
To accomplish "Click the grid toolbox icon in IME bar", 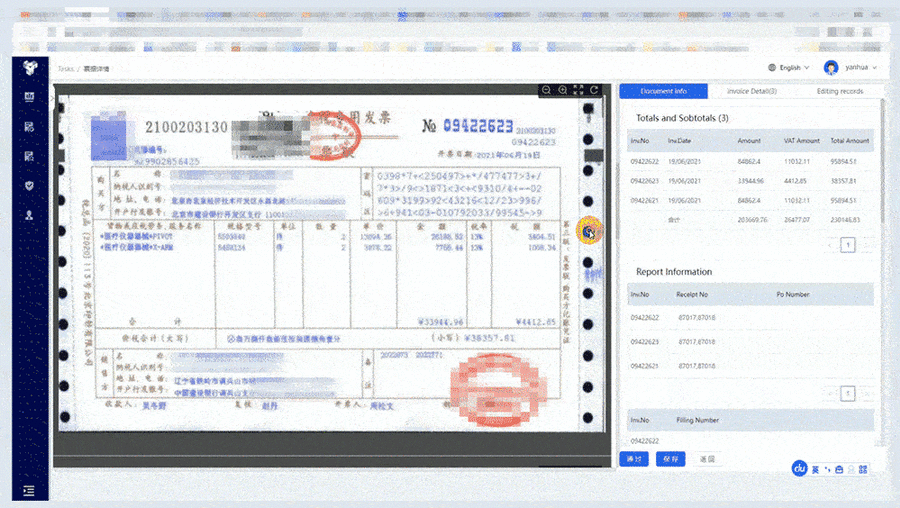I will coord(863,470).
